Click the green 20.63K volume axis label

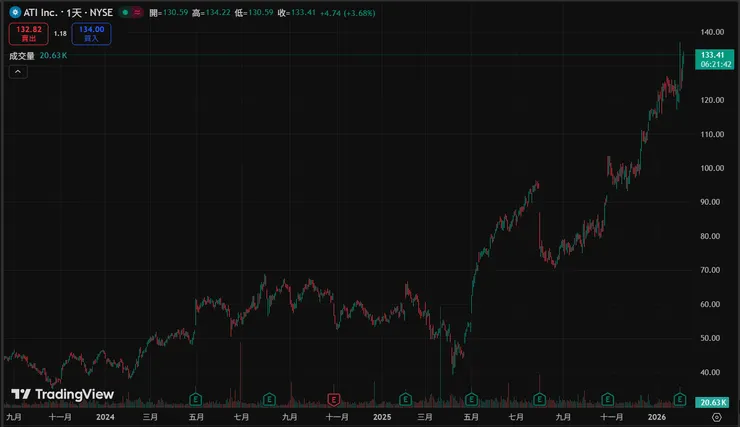pyautogui.click(x=712, y=402)
